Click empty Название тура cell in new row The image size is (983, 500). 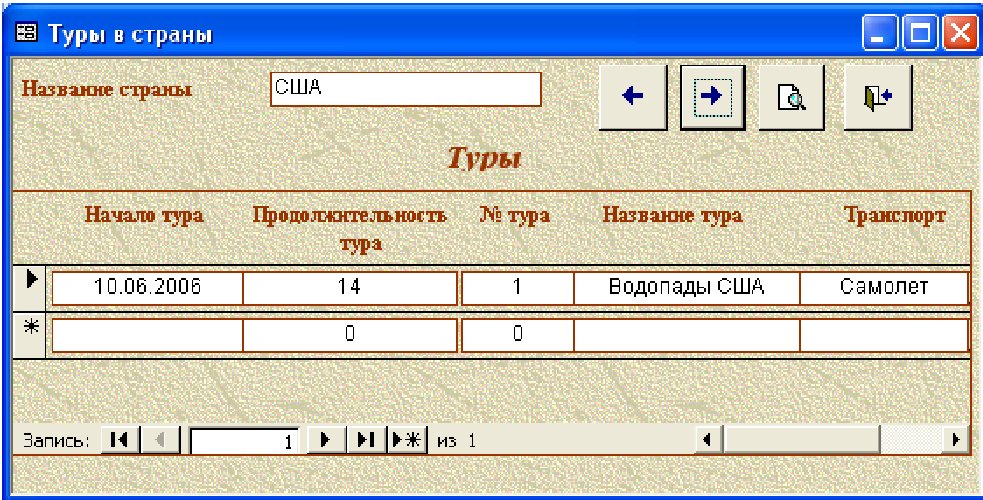pyautogui.click(x=686, y=335)
